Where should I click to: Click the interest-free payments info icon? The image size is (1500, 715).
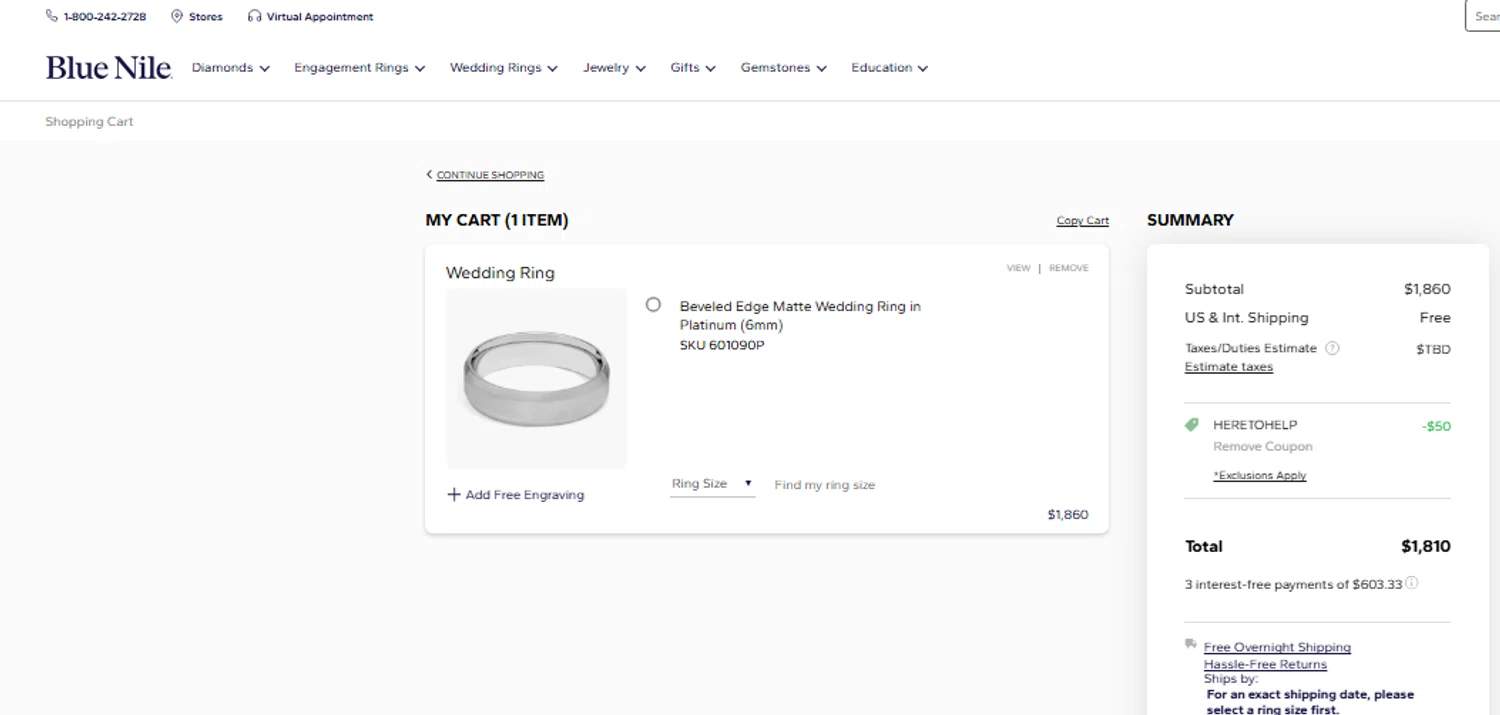pyautogui.click(x=1412, y=583)
